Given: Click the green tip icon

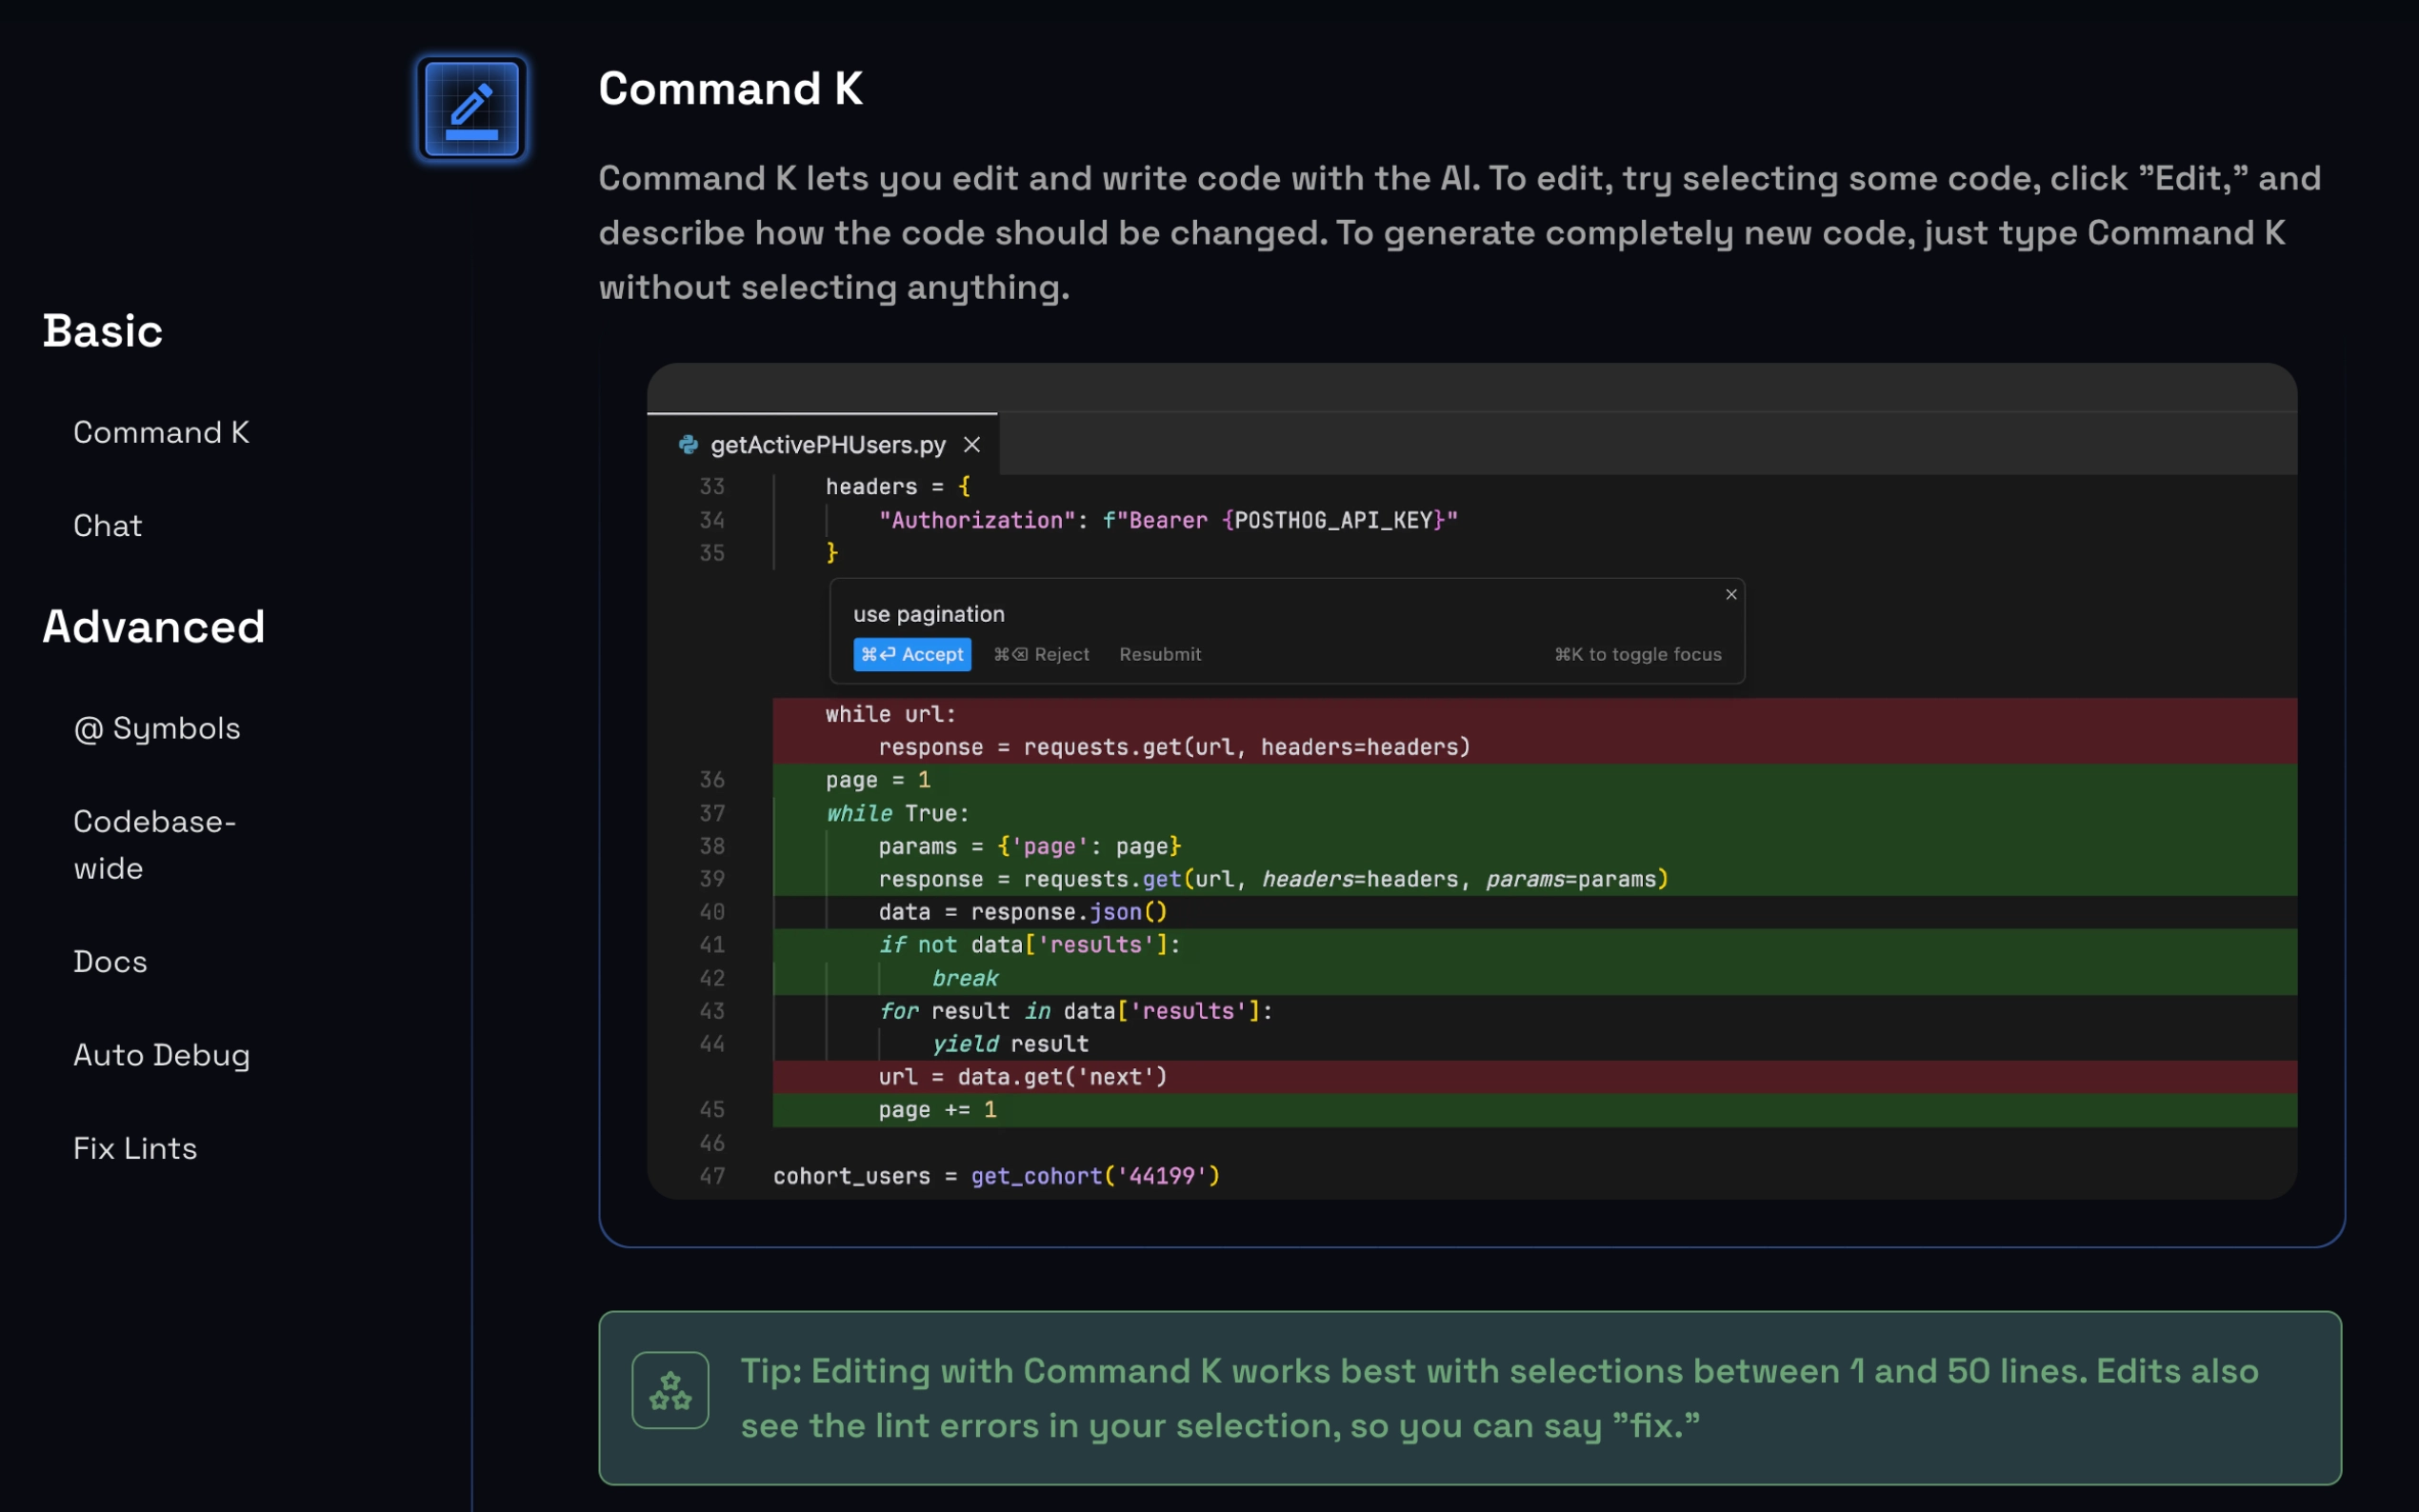Looking at the screenshot, I should tap(670, 1390).
